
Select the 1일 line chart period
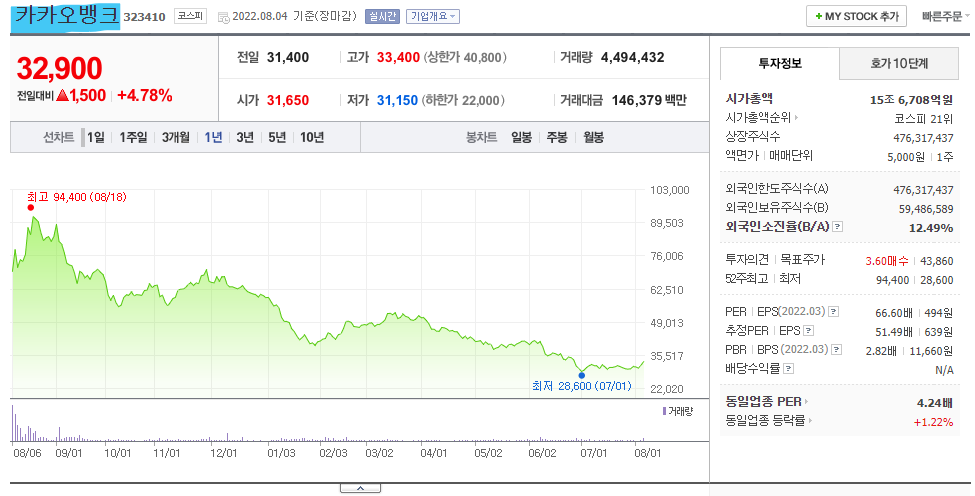click(x=95, y=137)
